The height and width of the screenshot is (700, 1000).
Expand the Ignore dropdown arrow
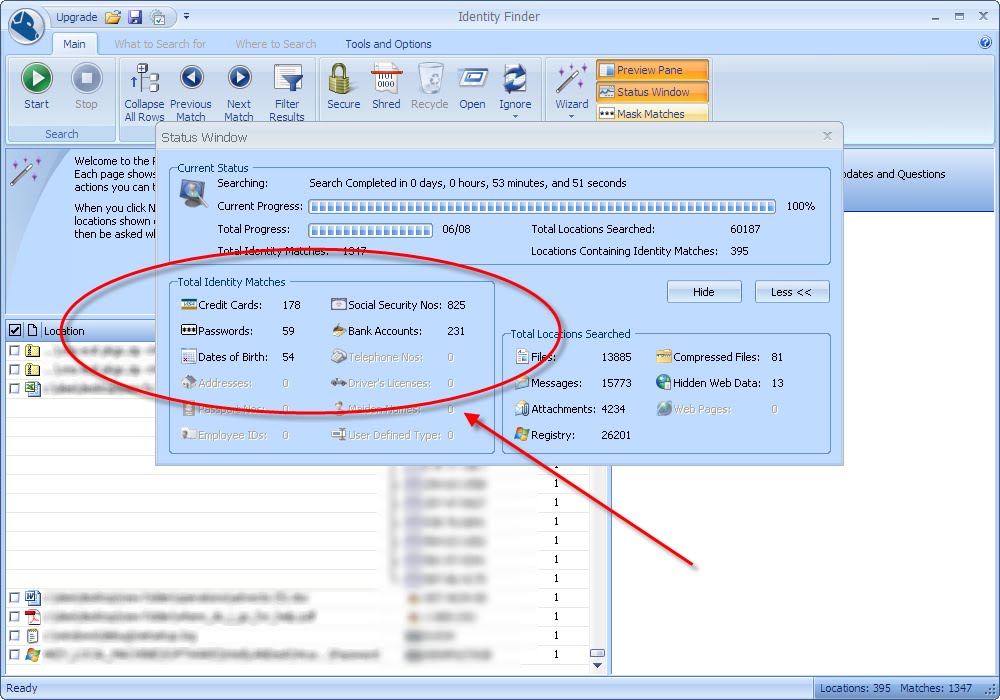coord(515,117)
